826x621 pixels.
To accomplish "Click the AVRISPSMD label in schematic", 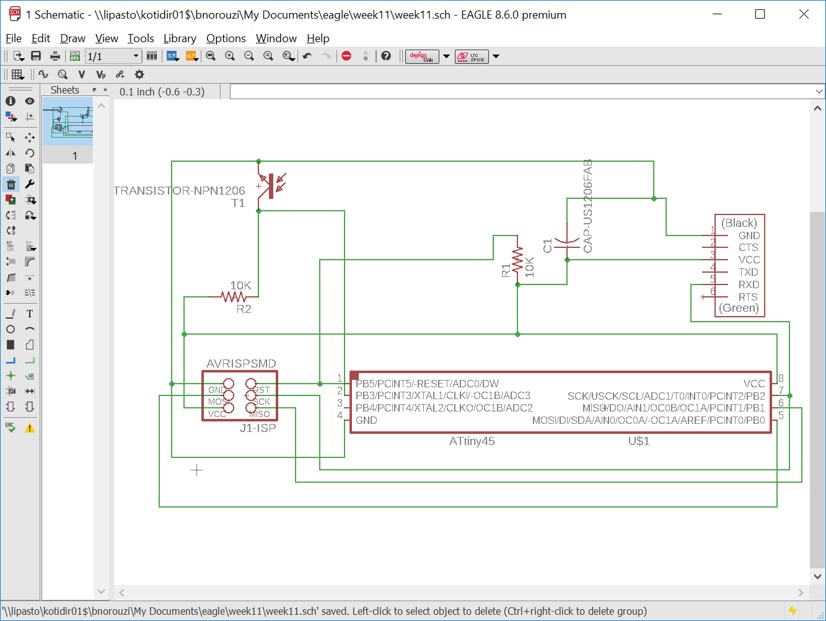I will 241,363.
